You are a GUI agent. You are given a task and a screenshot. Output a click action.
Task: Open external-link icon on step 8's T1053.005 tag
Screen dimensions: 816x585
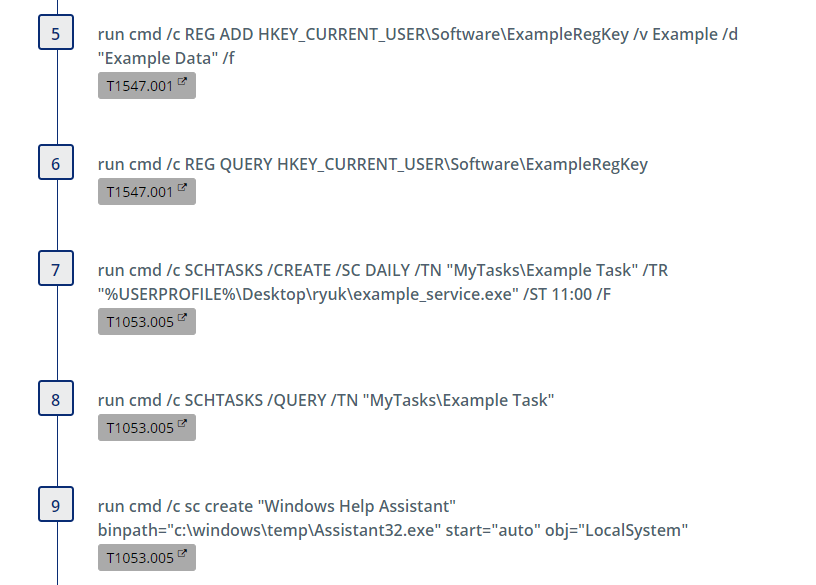182,424
